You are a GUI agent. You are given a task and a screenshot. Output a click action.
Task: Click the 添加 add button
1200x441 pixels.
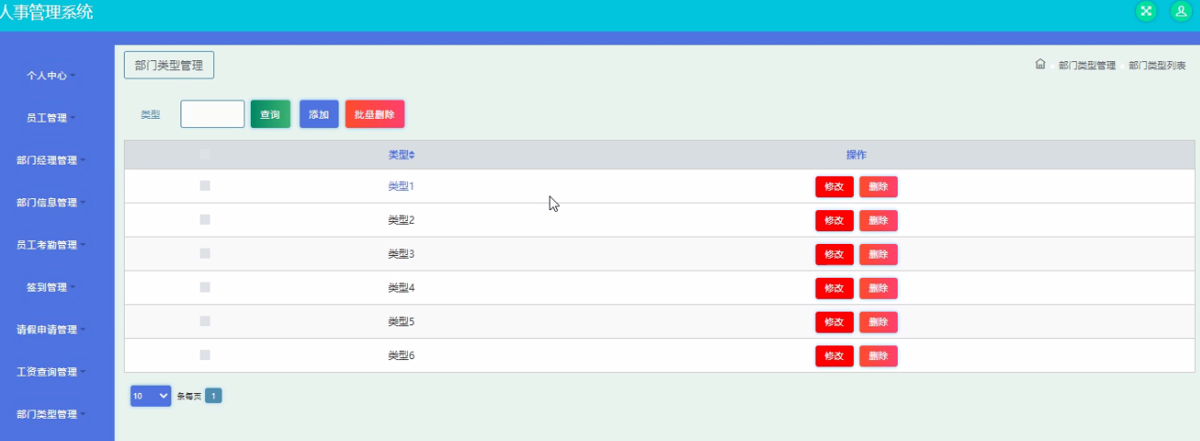click(319, 114)
